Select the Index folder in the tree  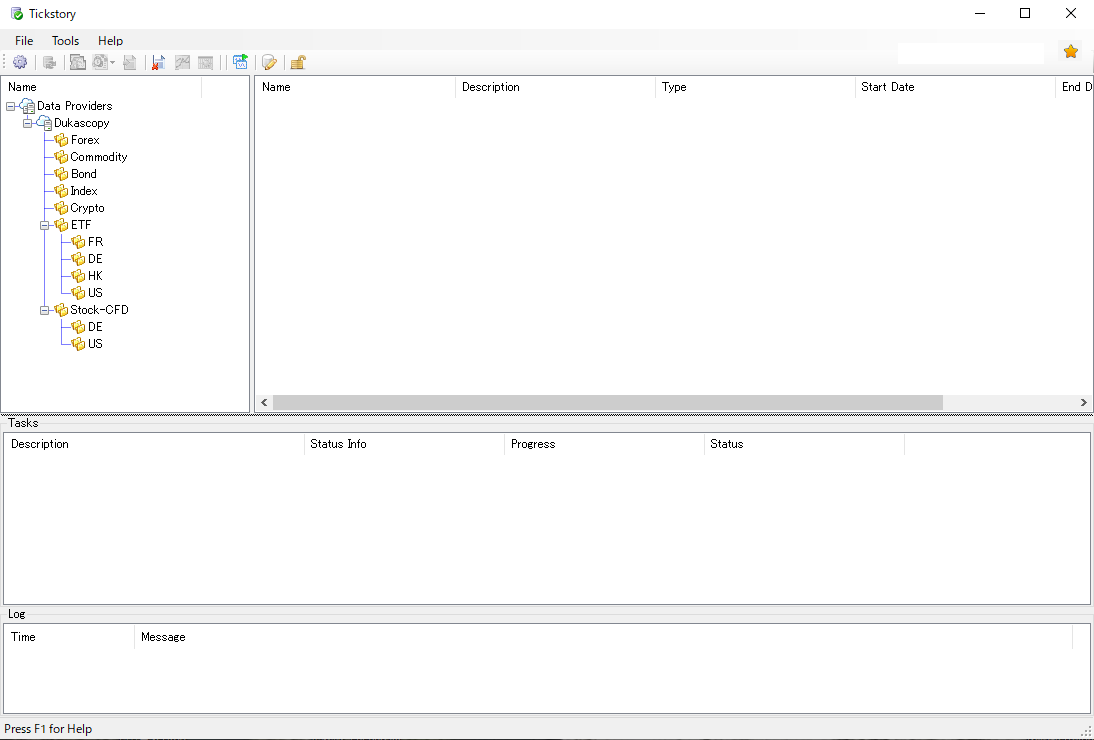(84, 191)
